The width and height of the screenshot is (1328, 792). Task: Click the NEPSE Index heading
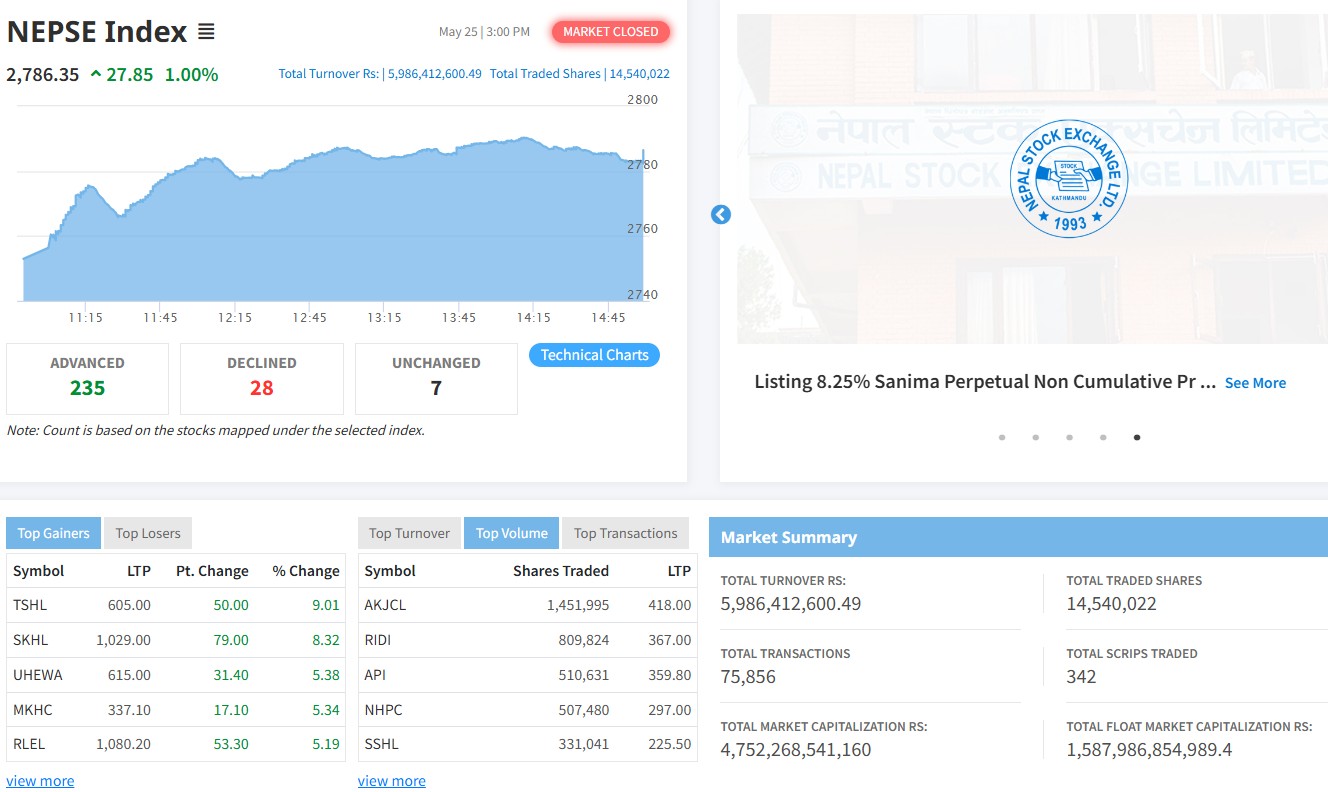tap(97, 32)
